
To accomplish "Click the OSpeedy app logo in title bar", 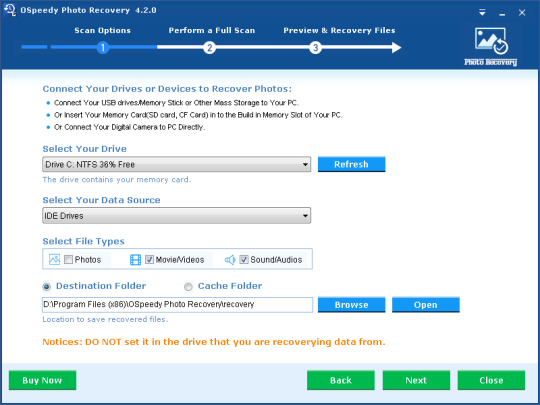I will (x=10, y=10).
